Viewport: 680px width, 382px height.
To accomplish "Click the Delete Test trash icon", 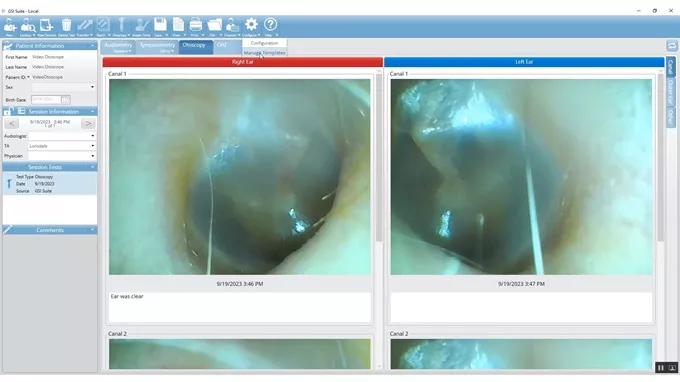I will [x=66, y=25].
